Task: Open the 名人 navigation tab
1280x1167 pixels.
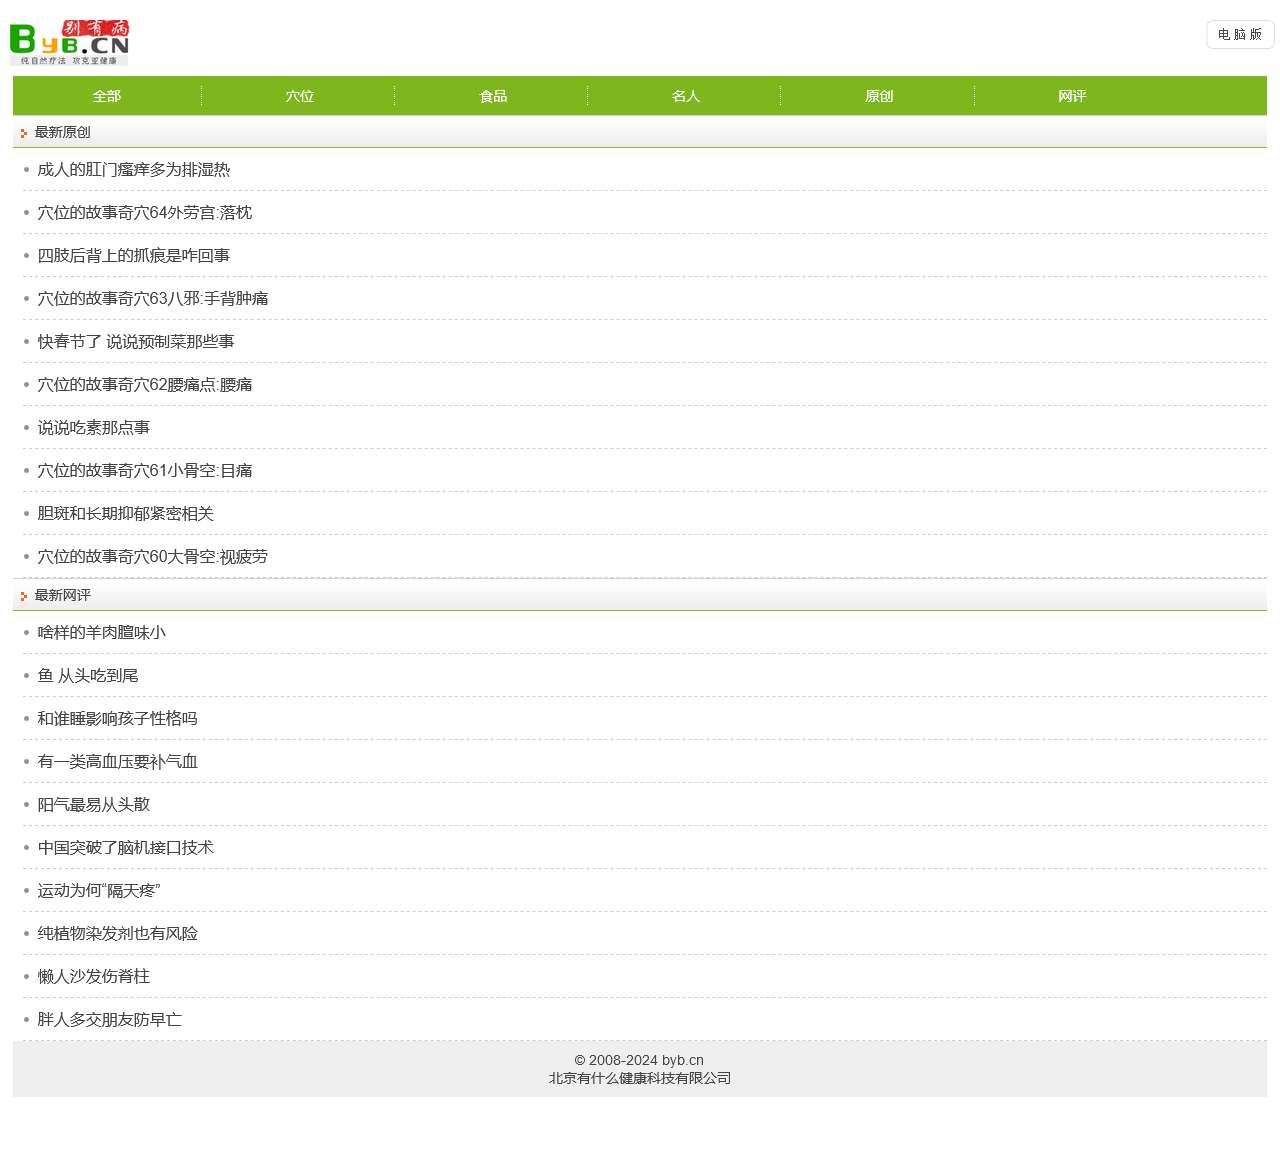Action: [x=686, y=96]
